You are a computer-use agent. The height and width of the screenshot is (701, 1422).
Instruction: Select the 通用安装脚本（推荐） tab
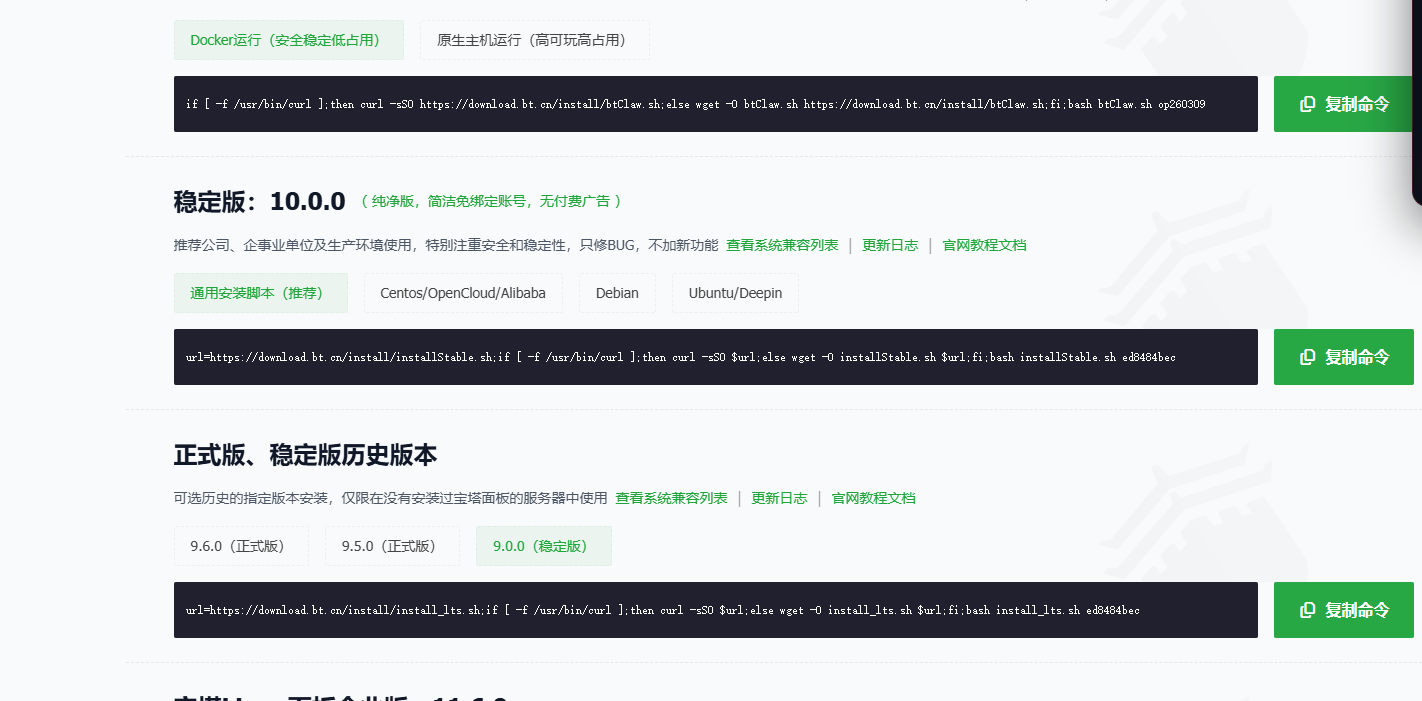click(x=261, y=293)
